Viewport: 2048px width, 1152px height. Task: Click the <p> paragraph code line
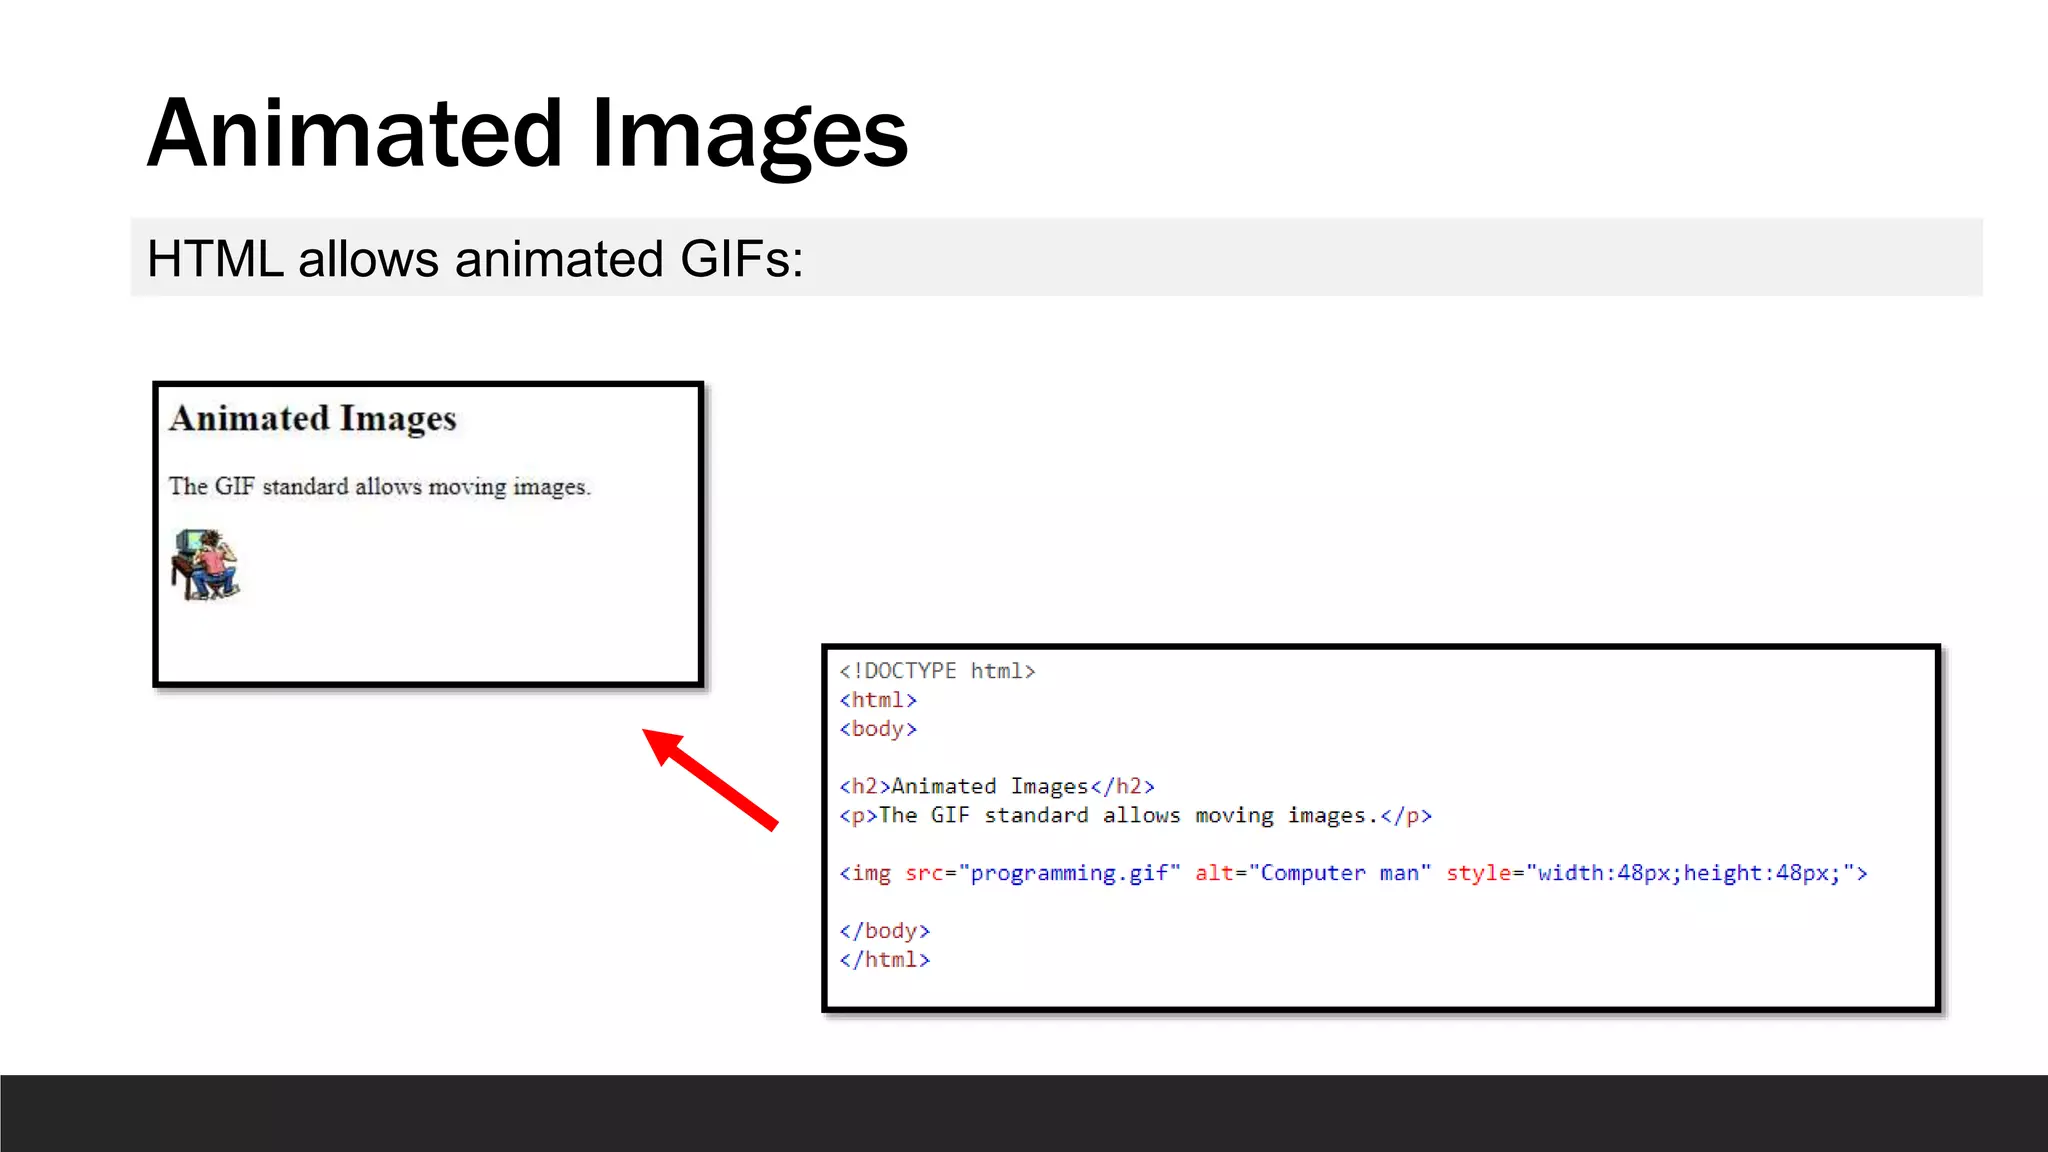click(x=1135, y=816)
